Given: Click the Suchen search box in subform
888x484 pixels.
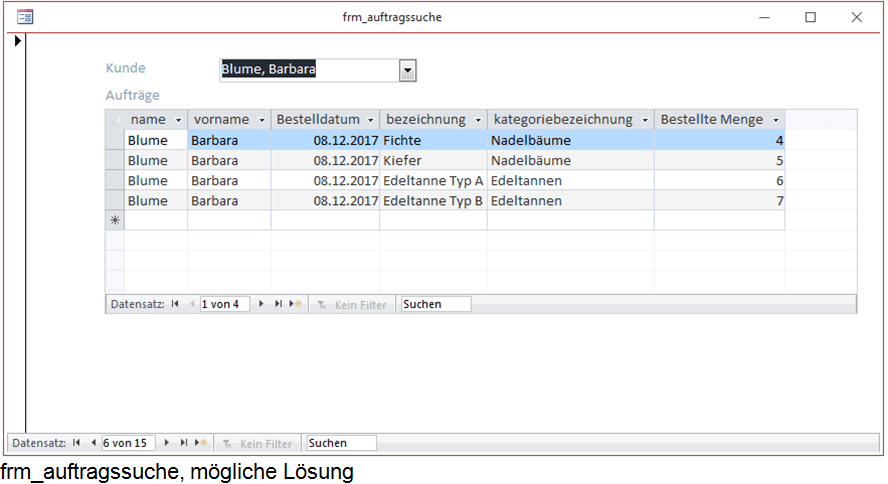Looking at the screenshot, I should pyautogui.click(x=435, y=304).
